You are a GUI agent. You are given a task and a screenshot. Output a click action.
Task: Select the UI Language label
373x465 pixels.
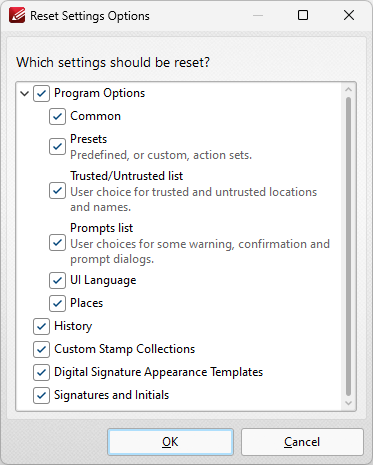[103, 280]
